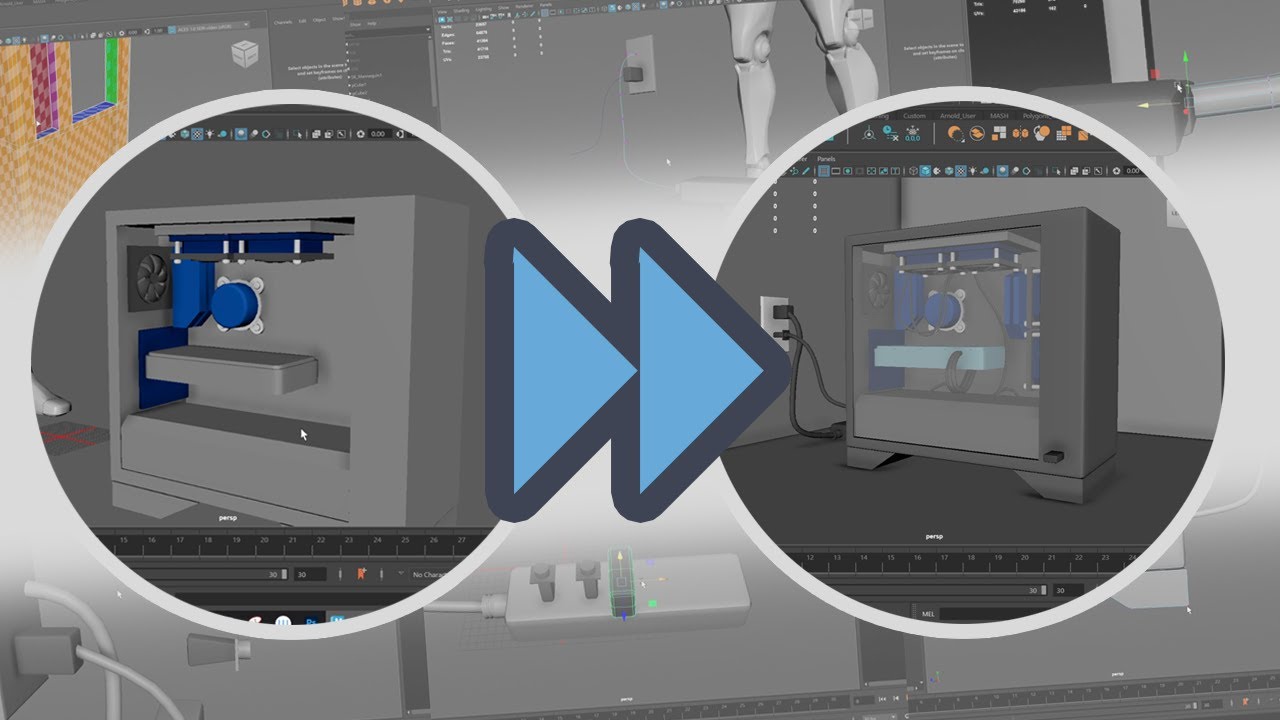Toggle Screen Space Ambient Occlusion, right circle
Viewport: 1280px width, 720px height.
[1002, 170]
